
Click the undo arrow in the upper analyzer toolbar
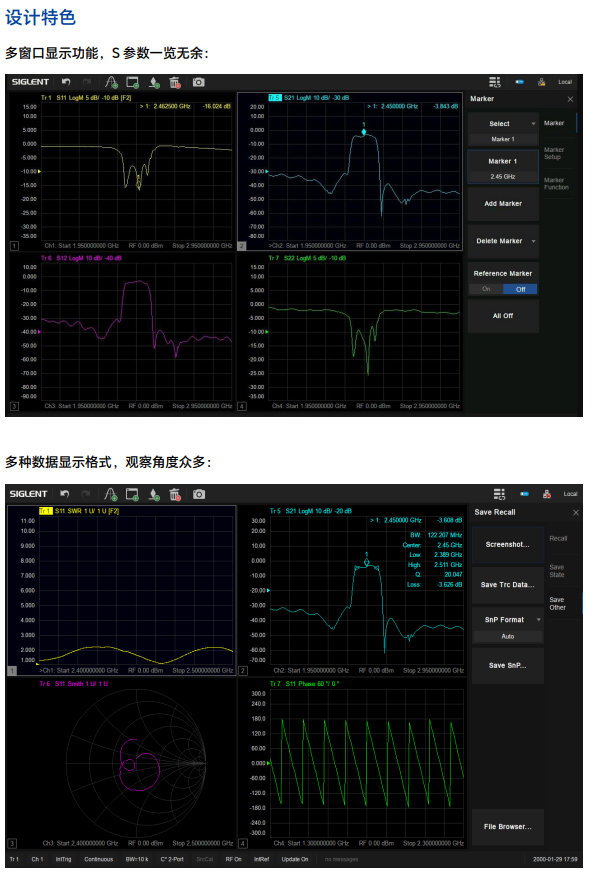pyautogui.click(x=66, y=82)
